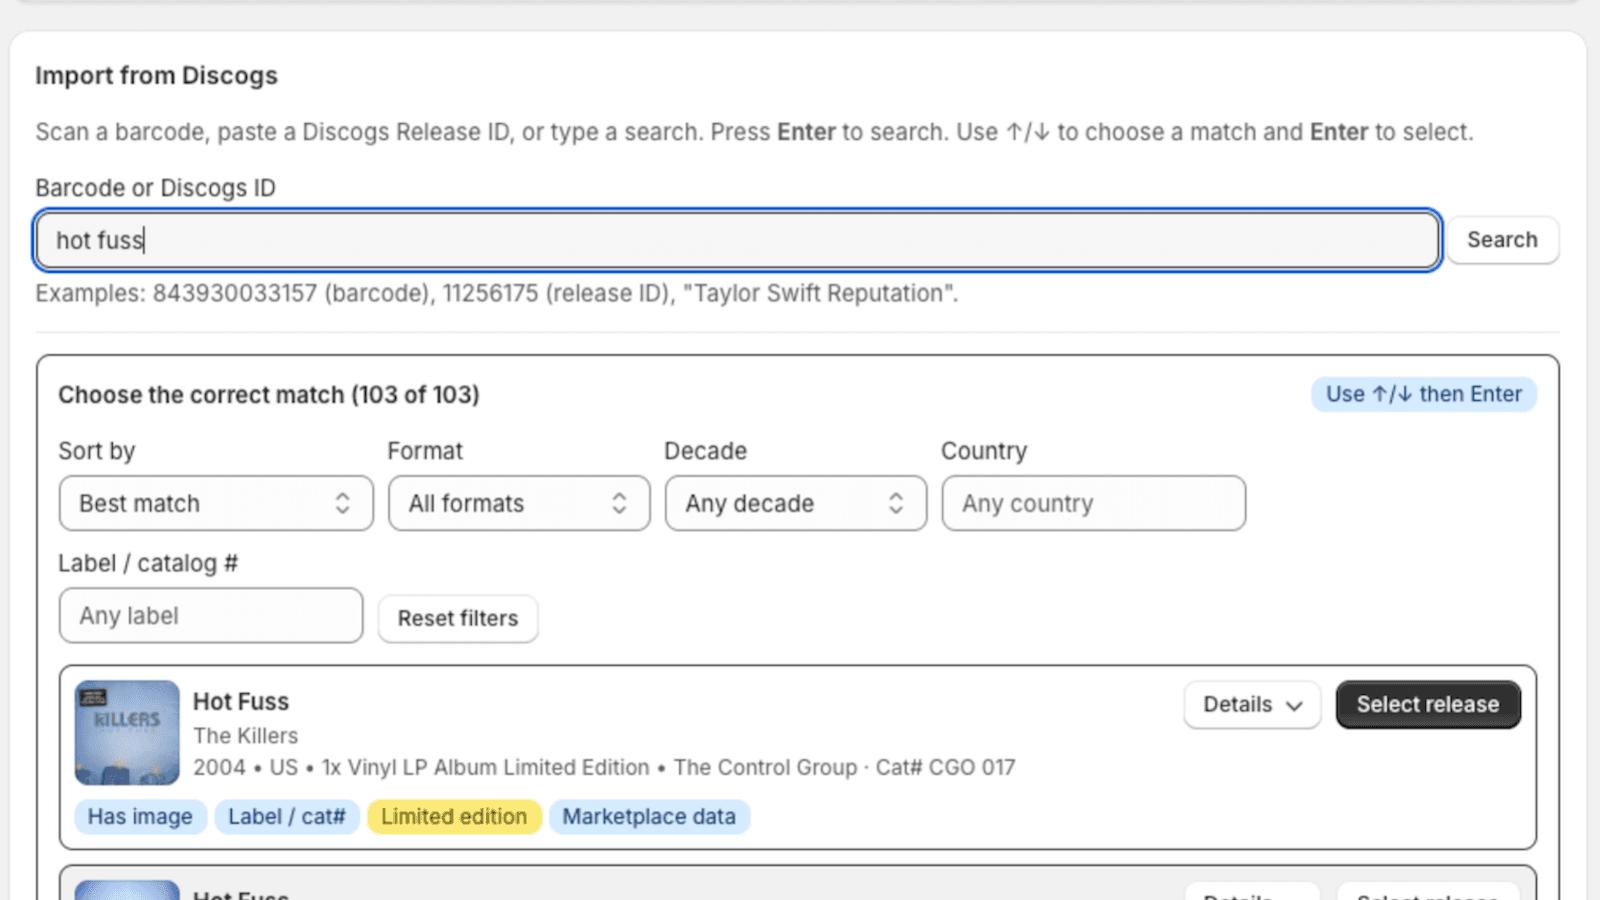Open the Any decade dropdown
Viewport: 1600px width, 900px height.
pyautogui.click(x=796, y=503)
